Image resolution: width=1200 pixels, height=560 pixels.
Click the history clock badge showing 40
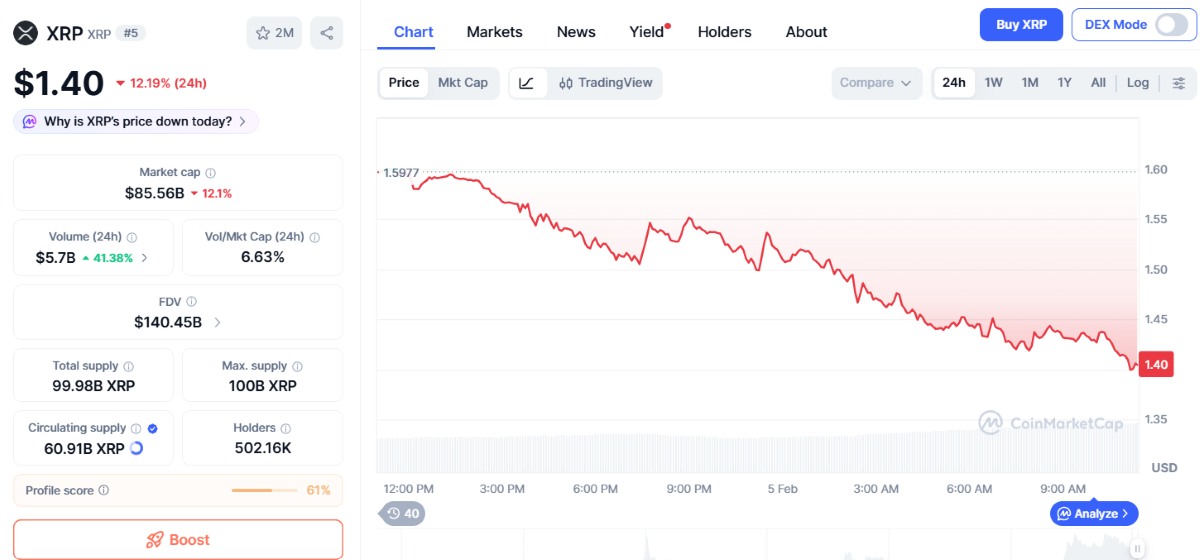(401, 514)
